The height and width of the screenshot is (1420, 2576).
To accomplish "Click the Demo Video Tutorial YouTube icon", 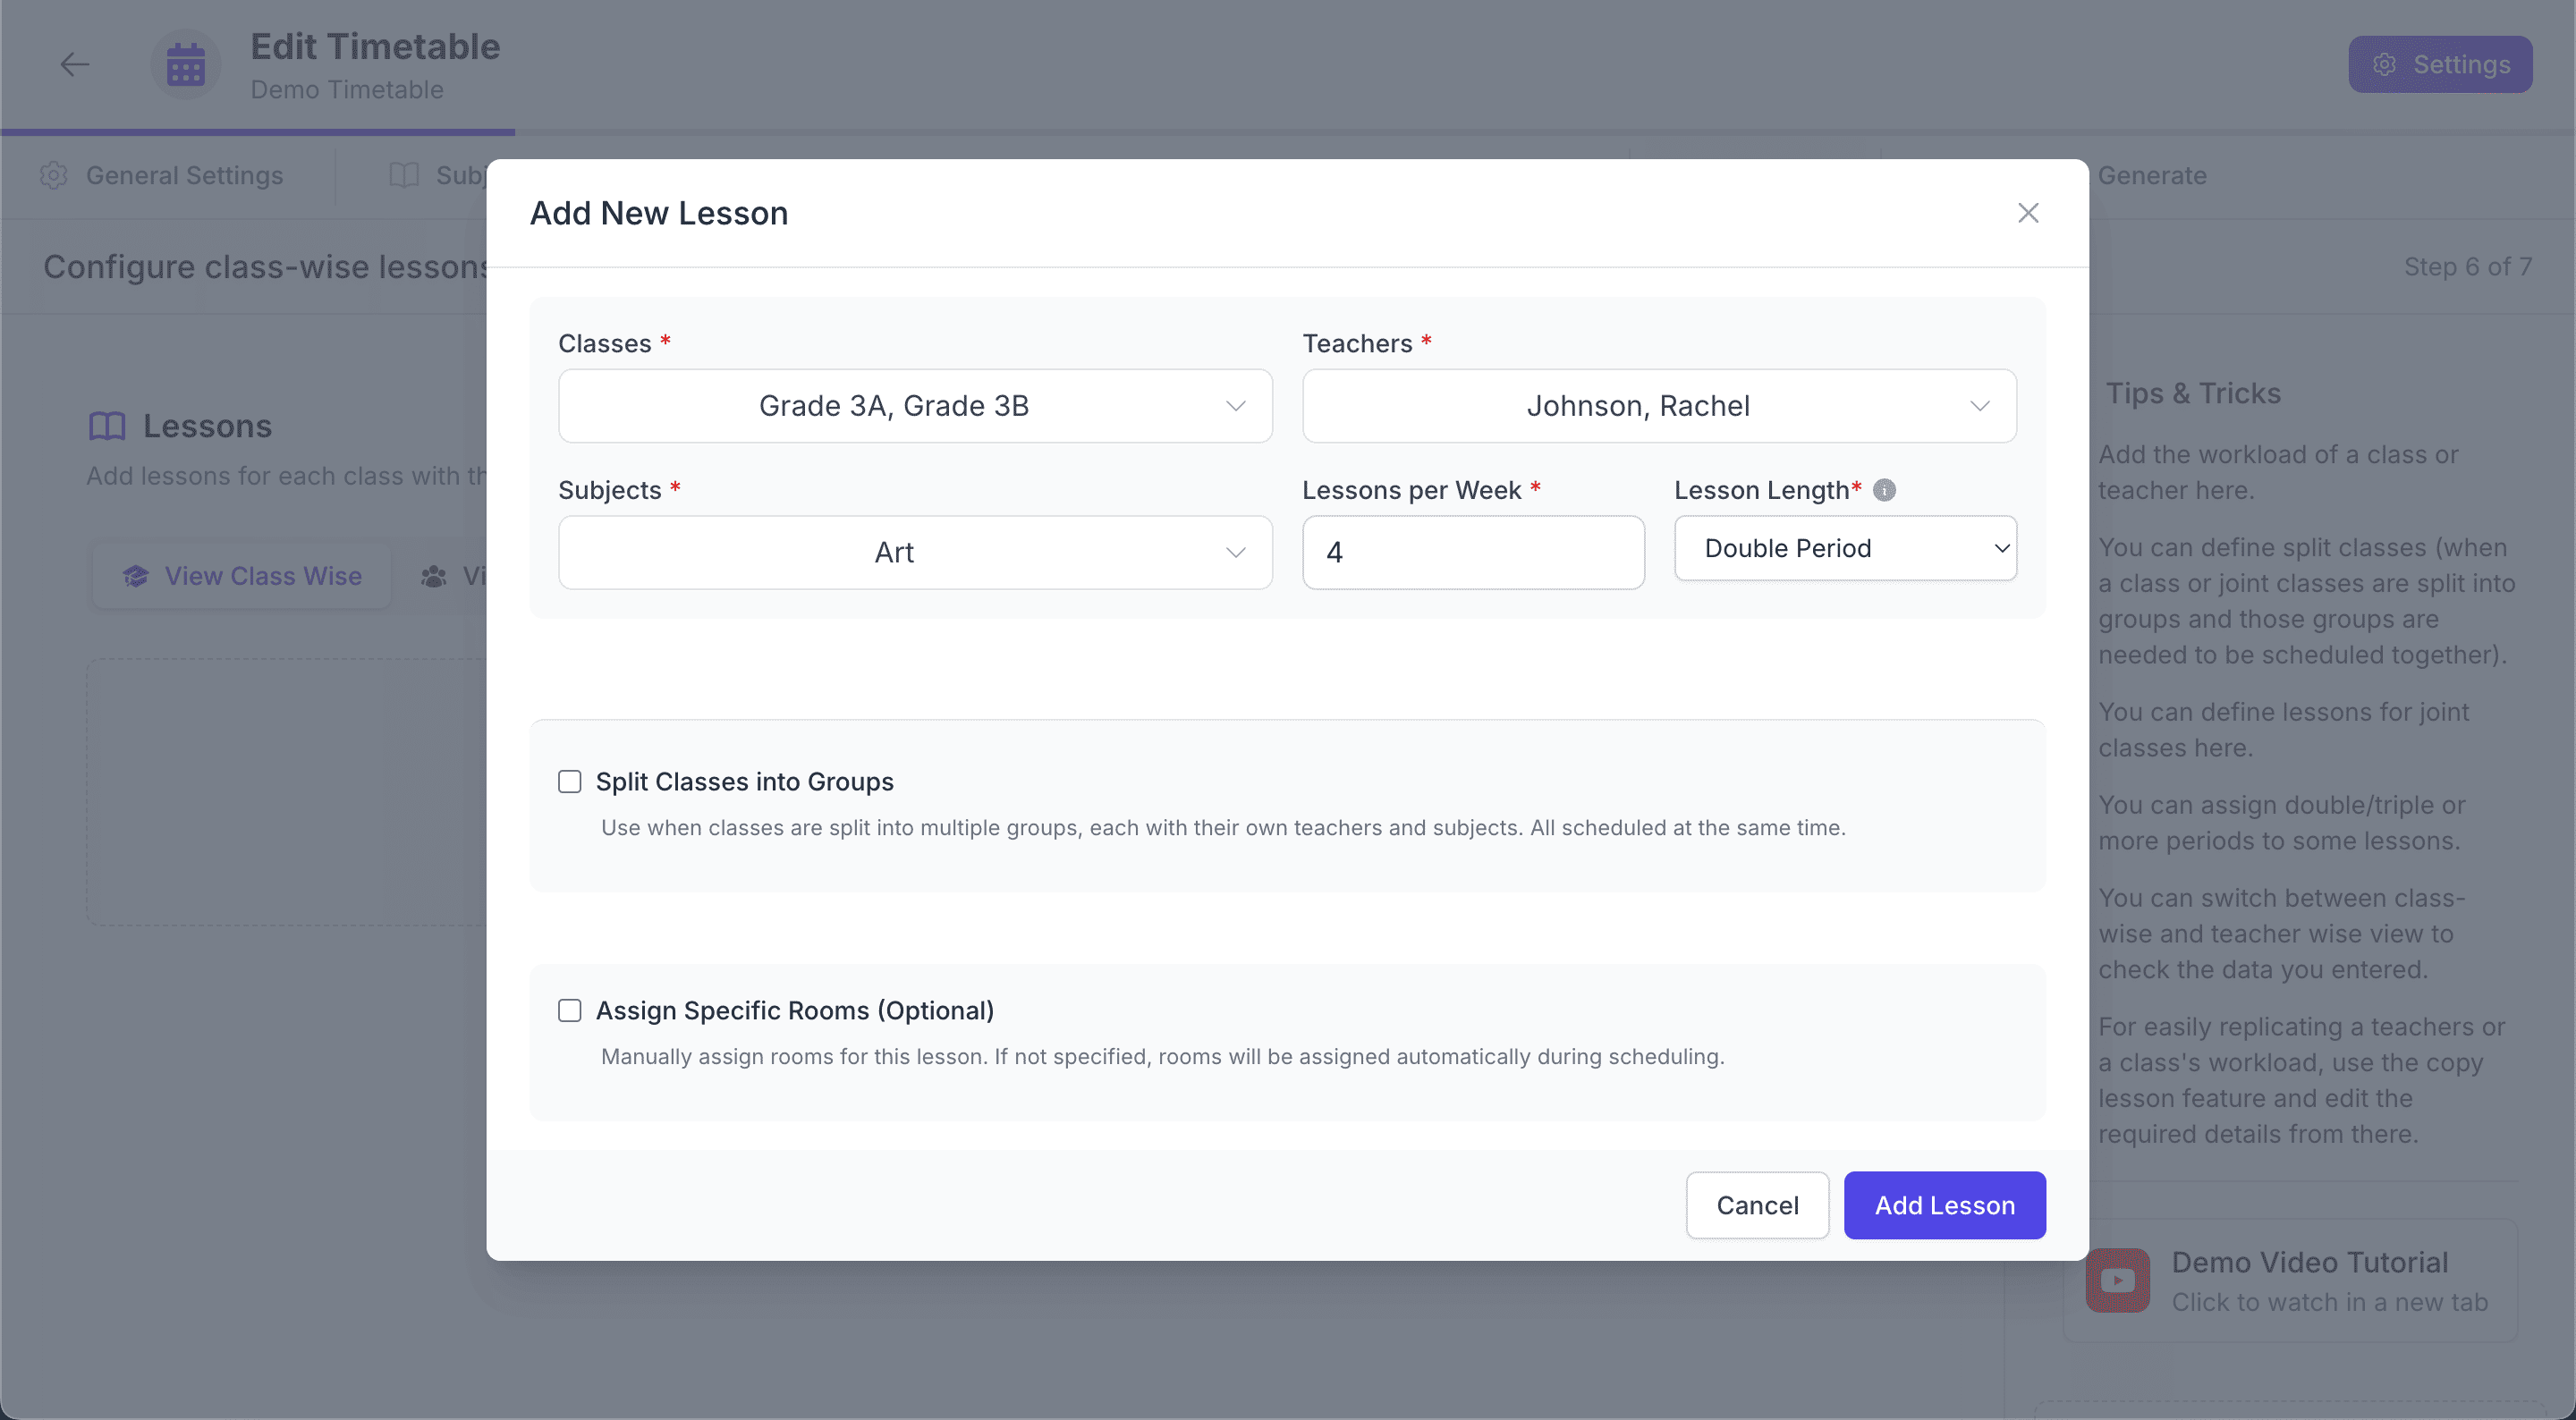I will click(x=2117, y=1281).
